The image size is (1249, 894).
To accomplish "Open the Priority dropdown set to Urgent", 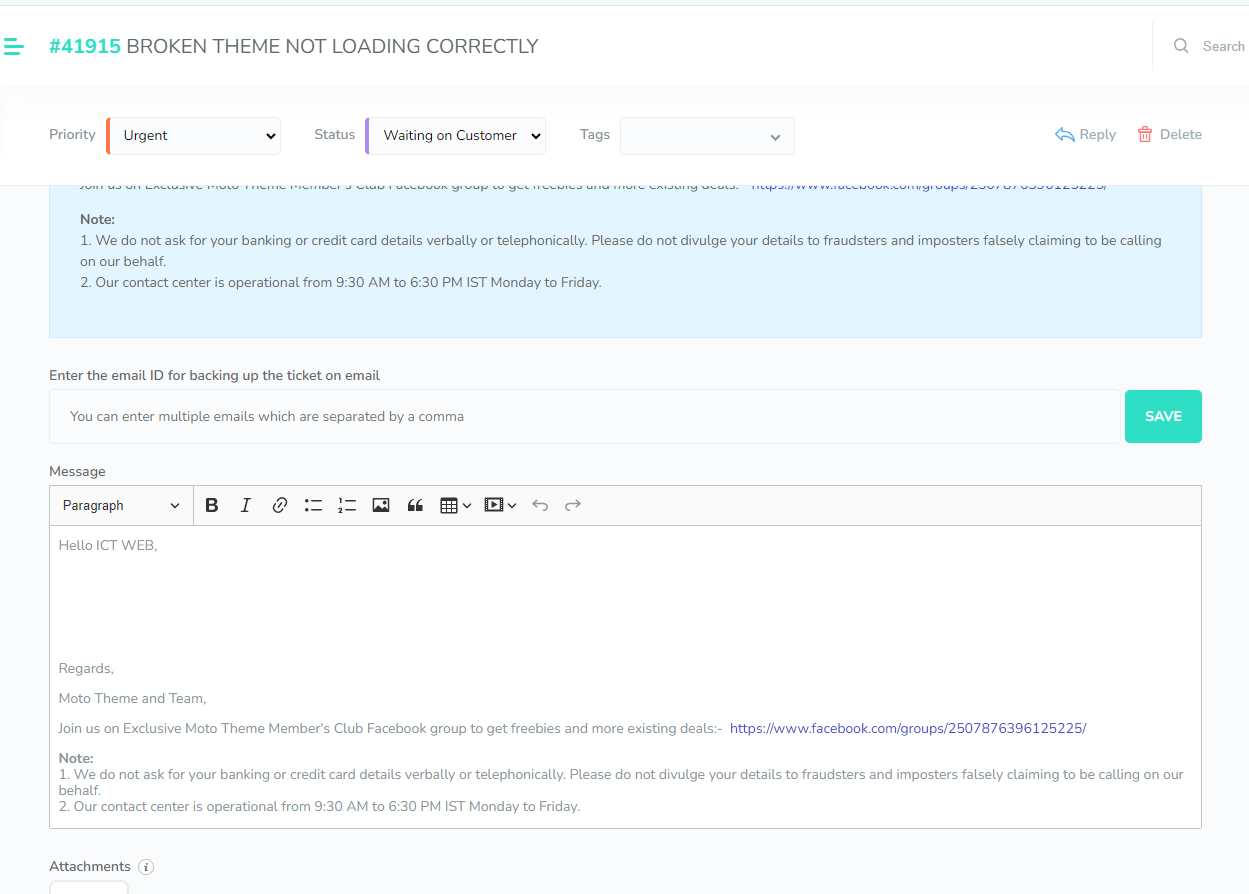I will [194, 136].
